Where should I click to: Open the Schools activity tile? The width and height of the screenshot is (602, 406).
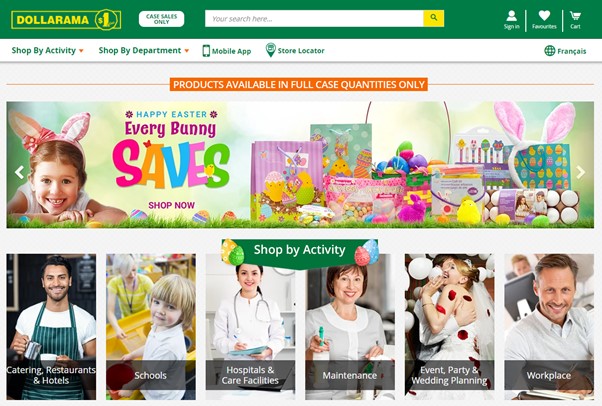[x=151, y=326]
